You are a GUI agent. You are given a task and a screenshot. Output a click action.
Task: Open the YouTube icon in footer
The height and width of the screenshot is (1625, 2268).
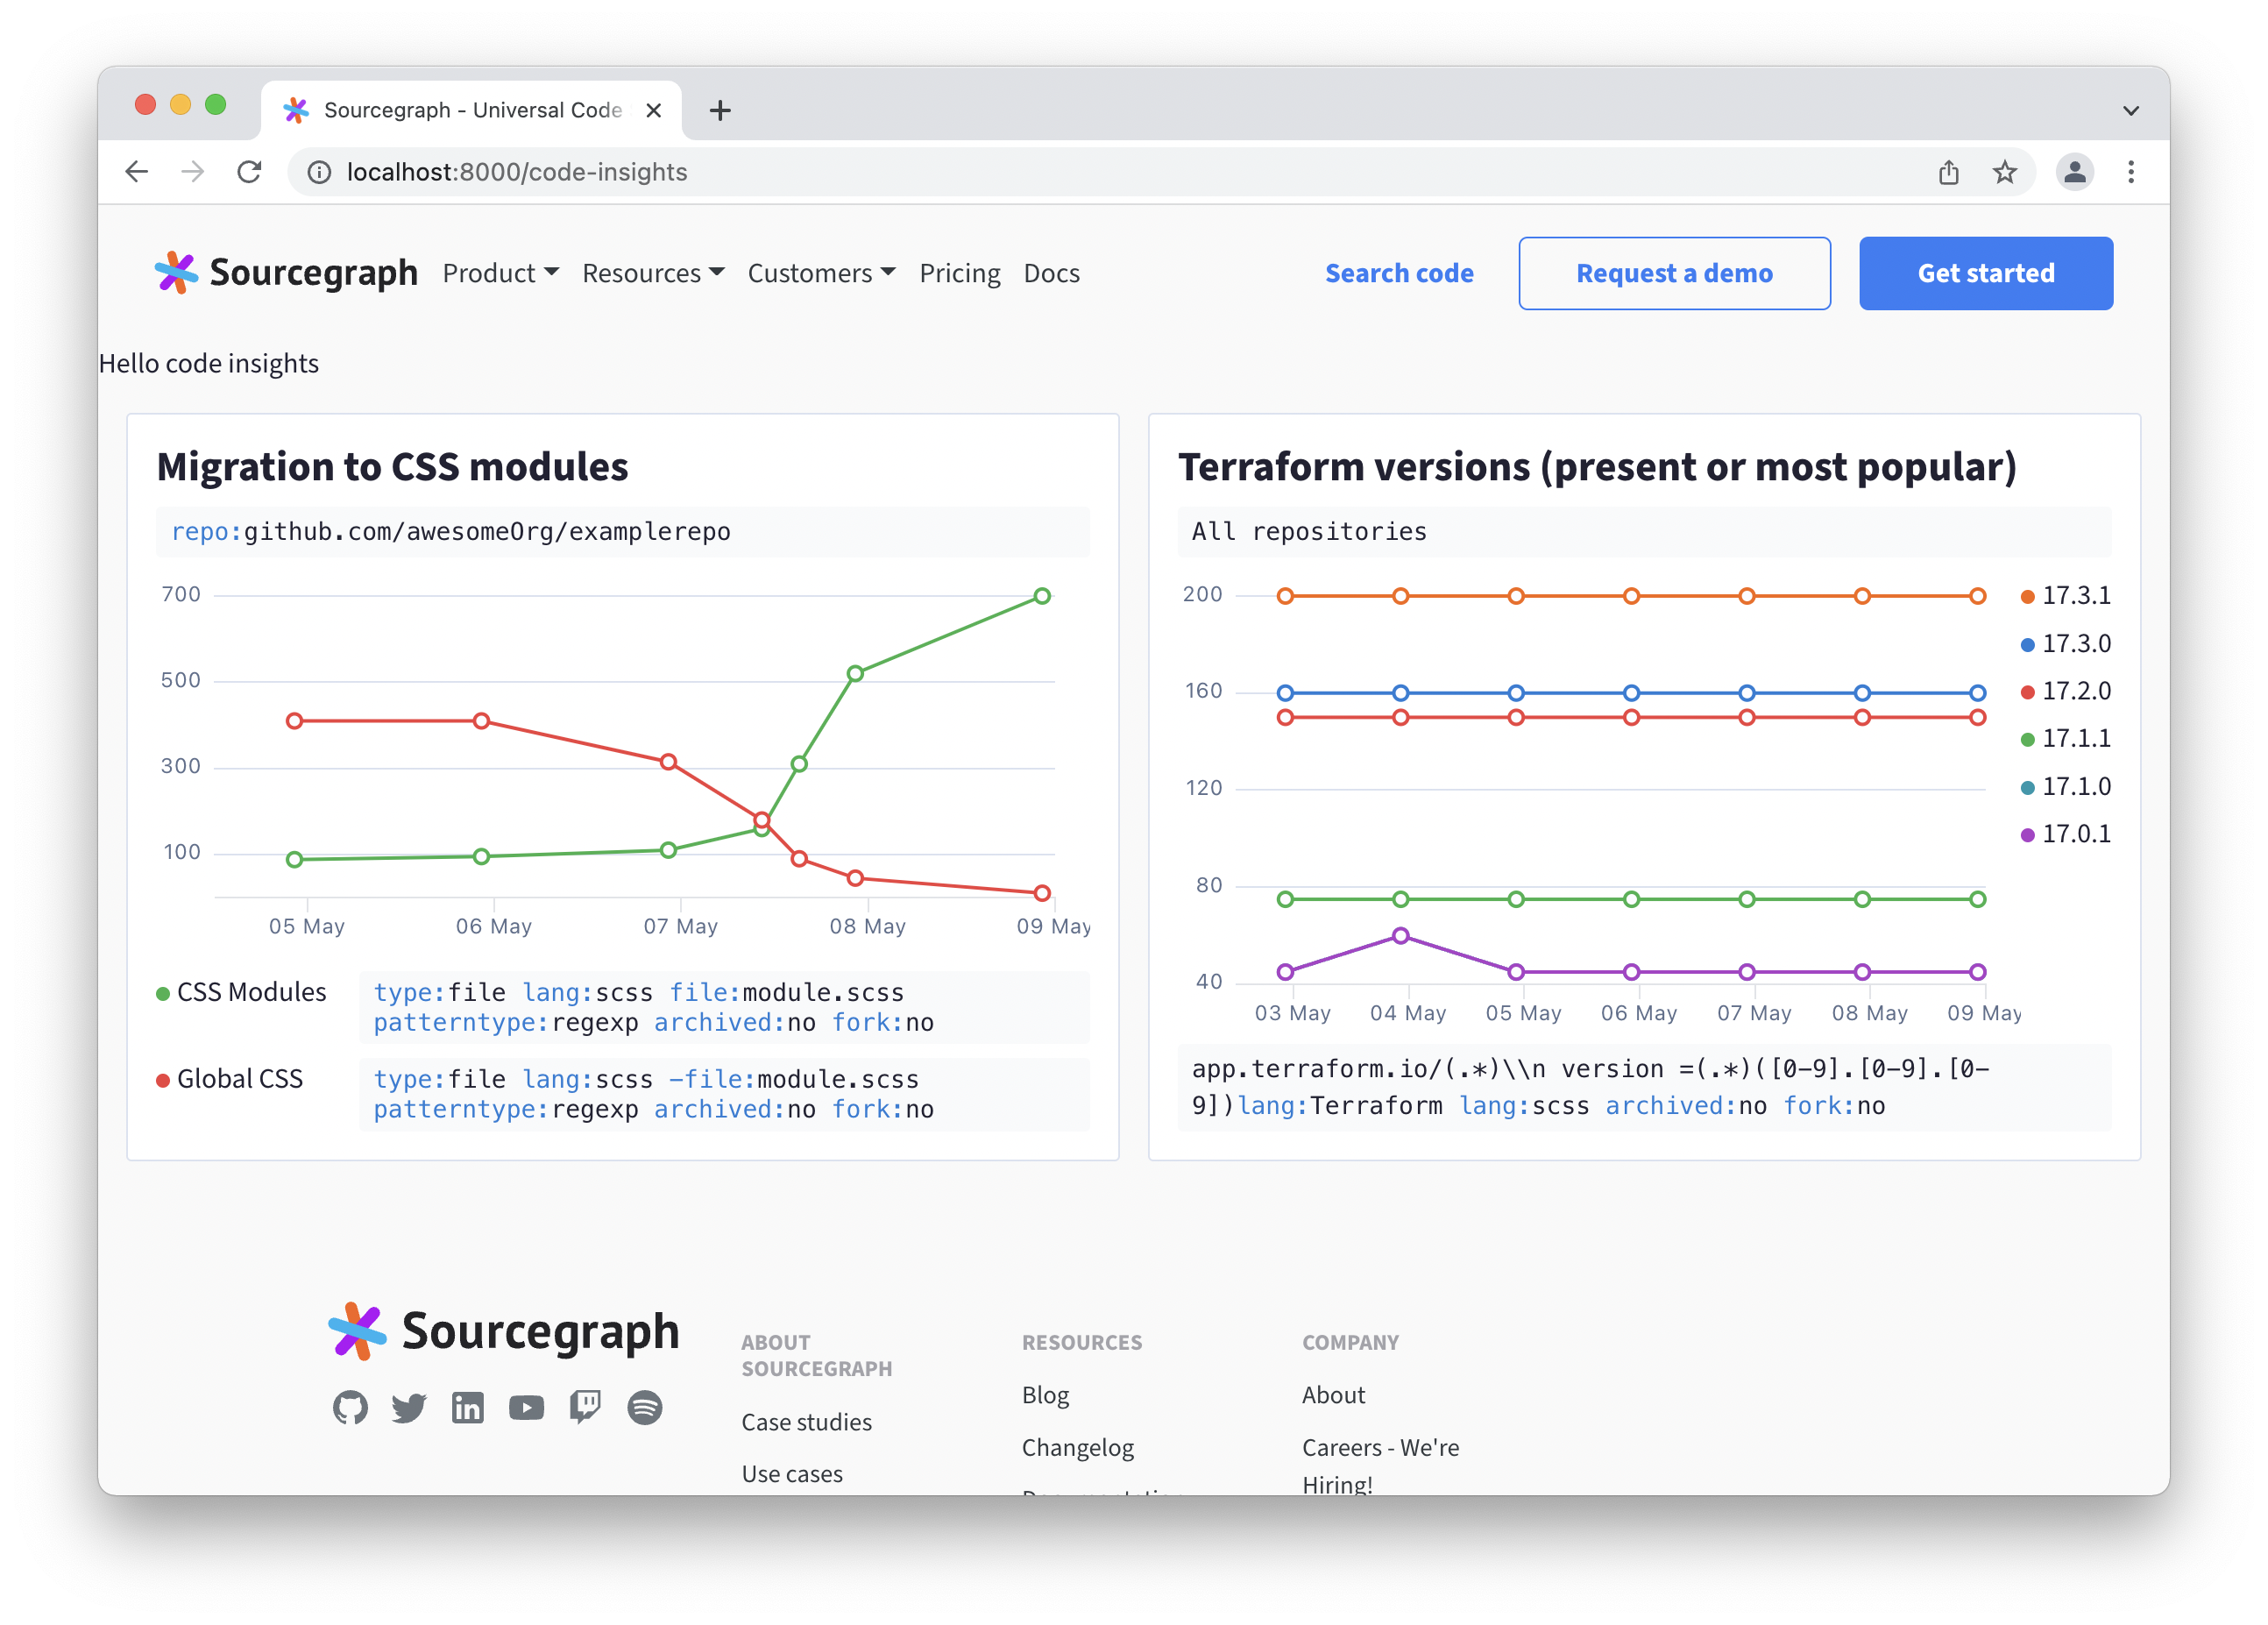tap(526, 1407)
